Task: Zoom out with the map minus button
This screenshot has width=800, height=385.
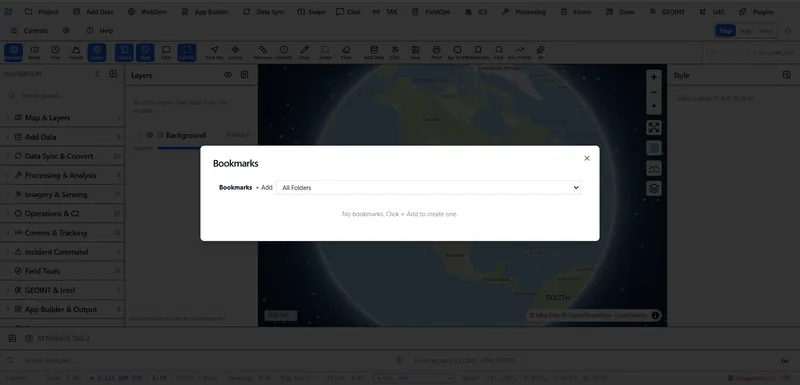Action: (x=654, y=93)
